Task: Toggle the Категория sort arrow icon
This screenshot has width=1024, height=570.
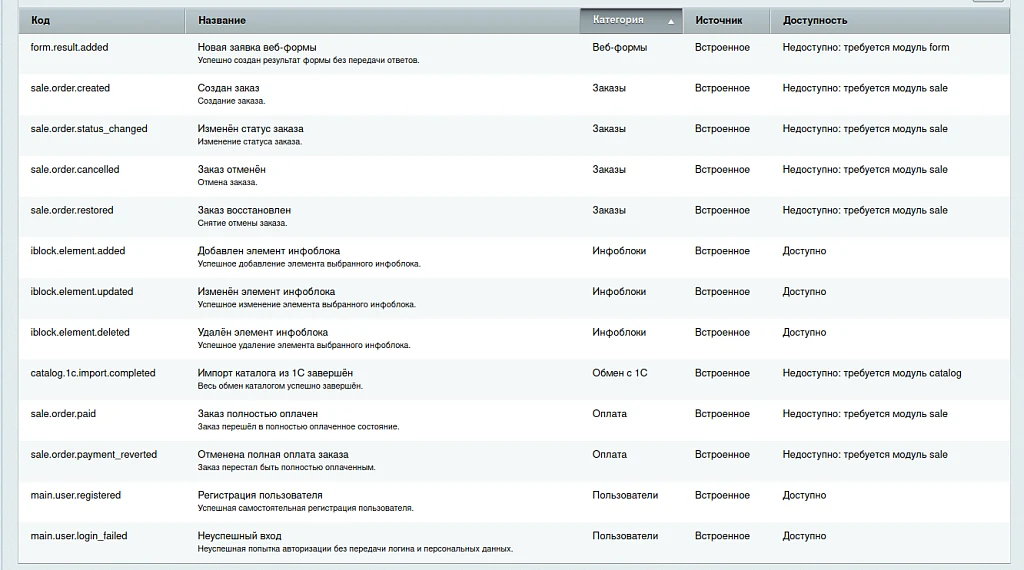Action: pyautogui.click(x=671, y=22)
